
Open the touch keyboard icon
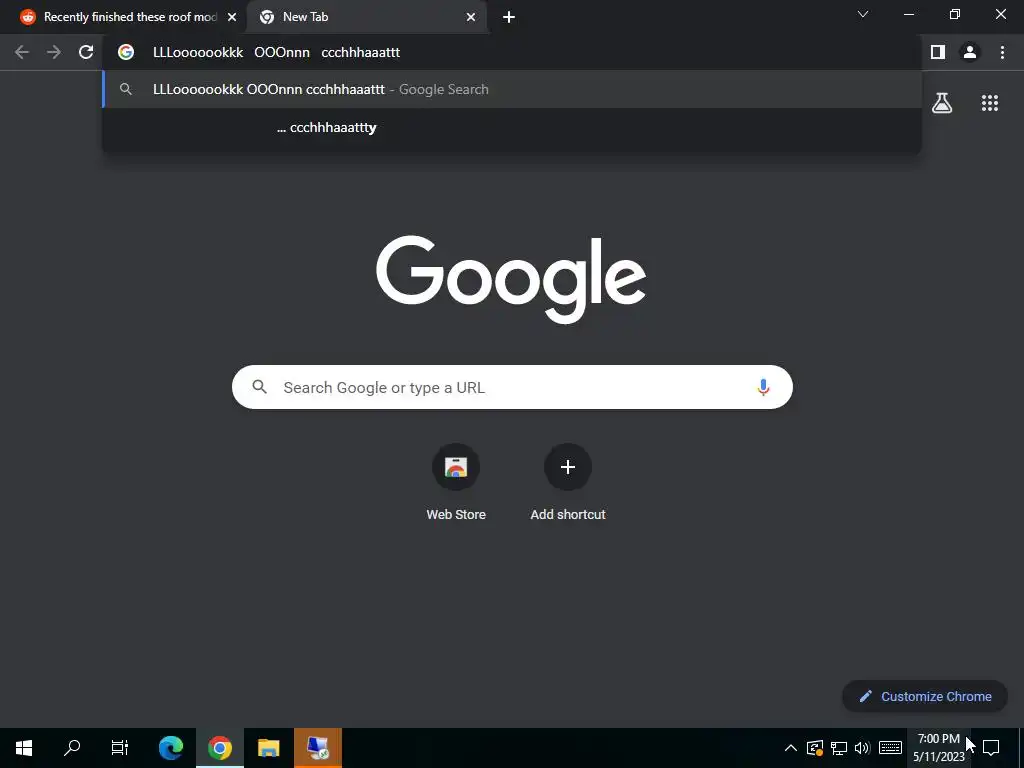point(890,748)
